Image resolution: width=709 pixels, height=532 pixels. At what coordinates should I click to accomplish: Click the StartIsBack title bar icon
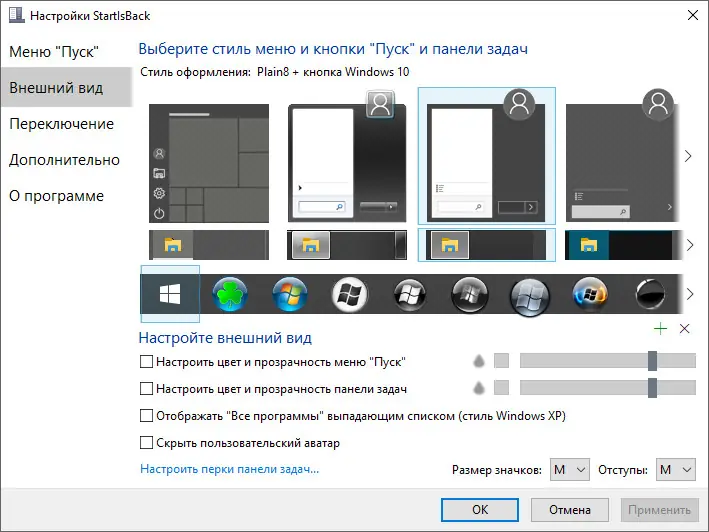click(x=17, y=15)
